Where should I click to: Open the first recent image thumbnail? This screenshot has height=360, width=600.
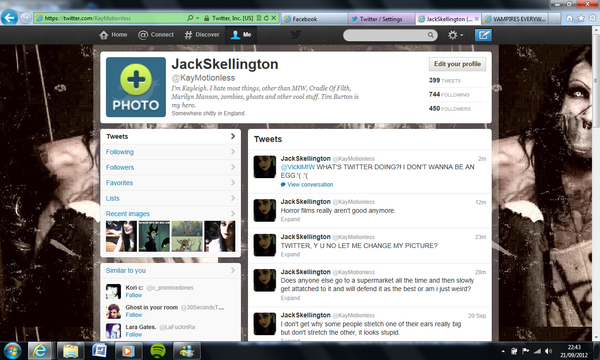121,236
